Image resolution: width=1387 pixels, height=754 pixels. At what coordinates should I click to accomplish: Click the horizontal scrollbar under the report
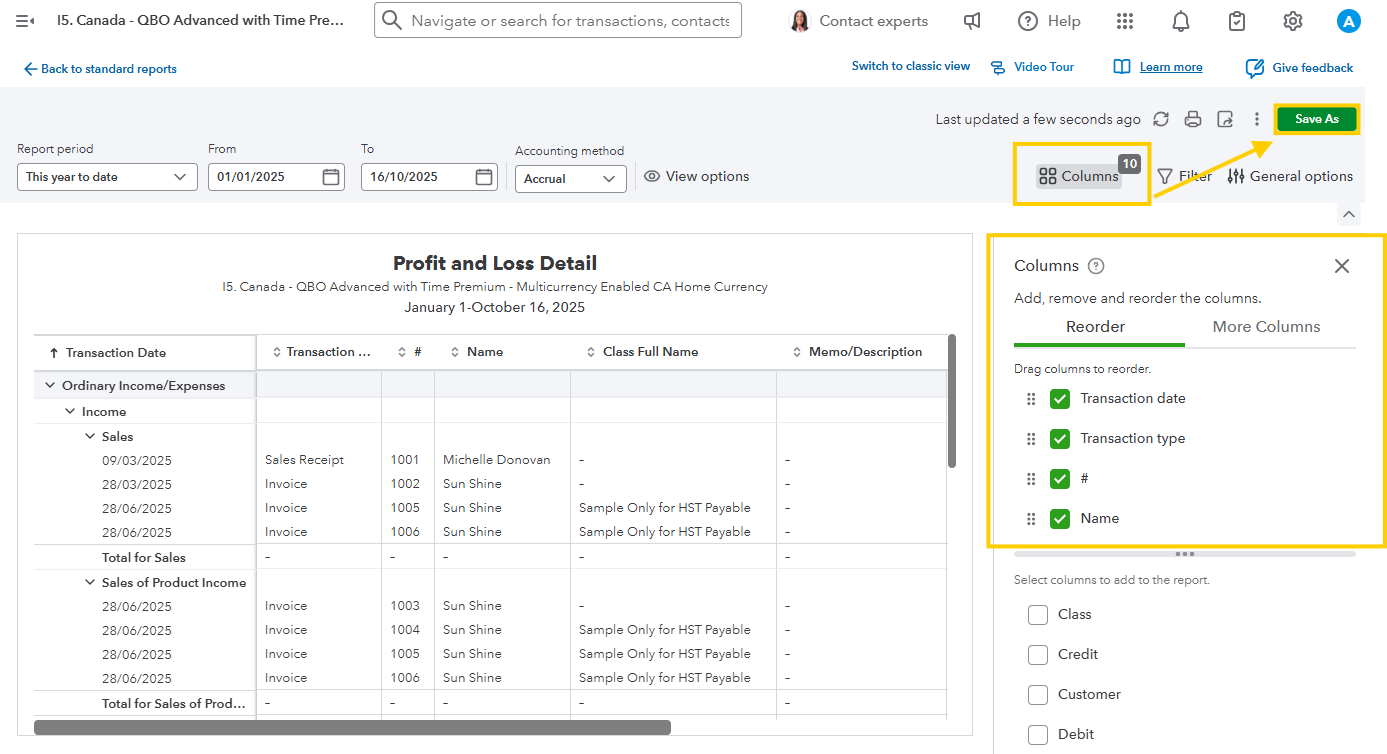click(352, 727)
